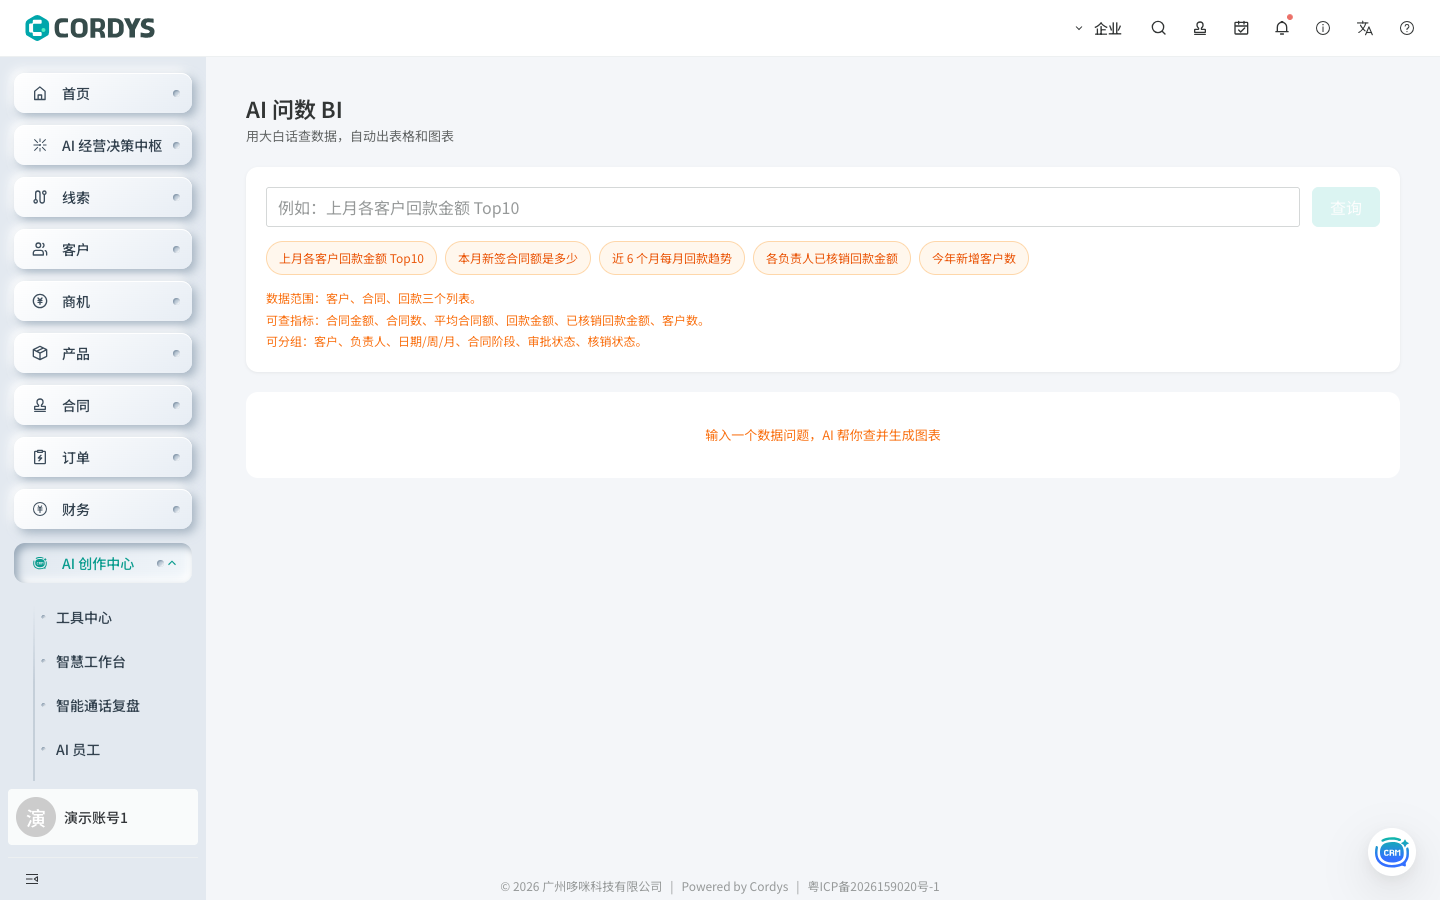The width and height of the screenshot is (1440, 900).
Task: Click the 首页 home icon
Action: [x=40, y=93]
